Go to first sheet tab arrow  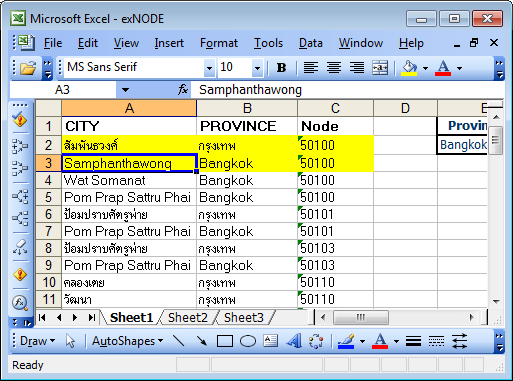click(x=42, y=317)
